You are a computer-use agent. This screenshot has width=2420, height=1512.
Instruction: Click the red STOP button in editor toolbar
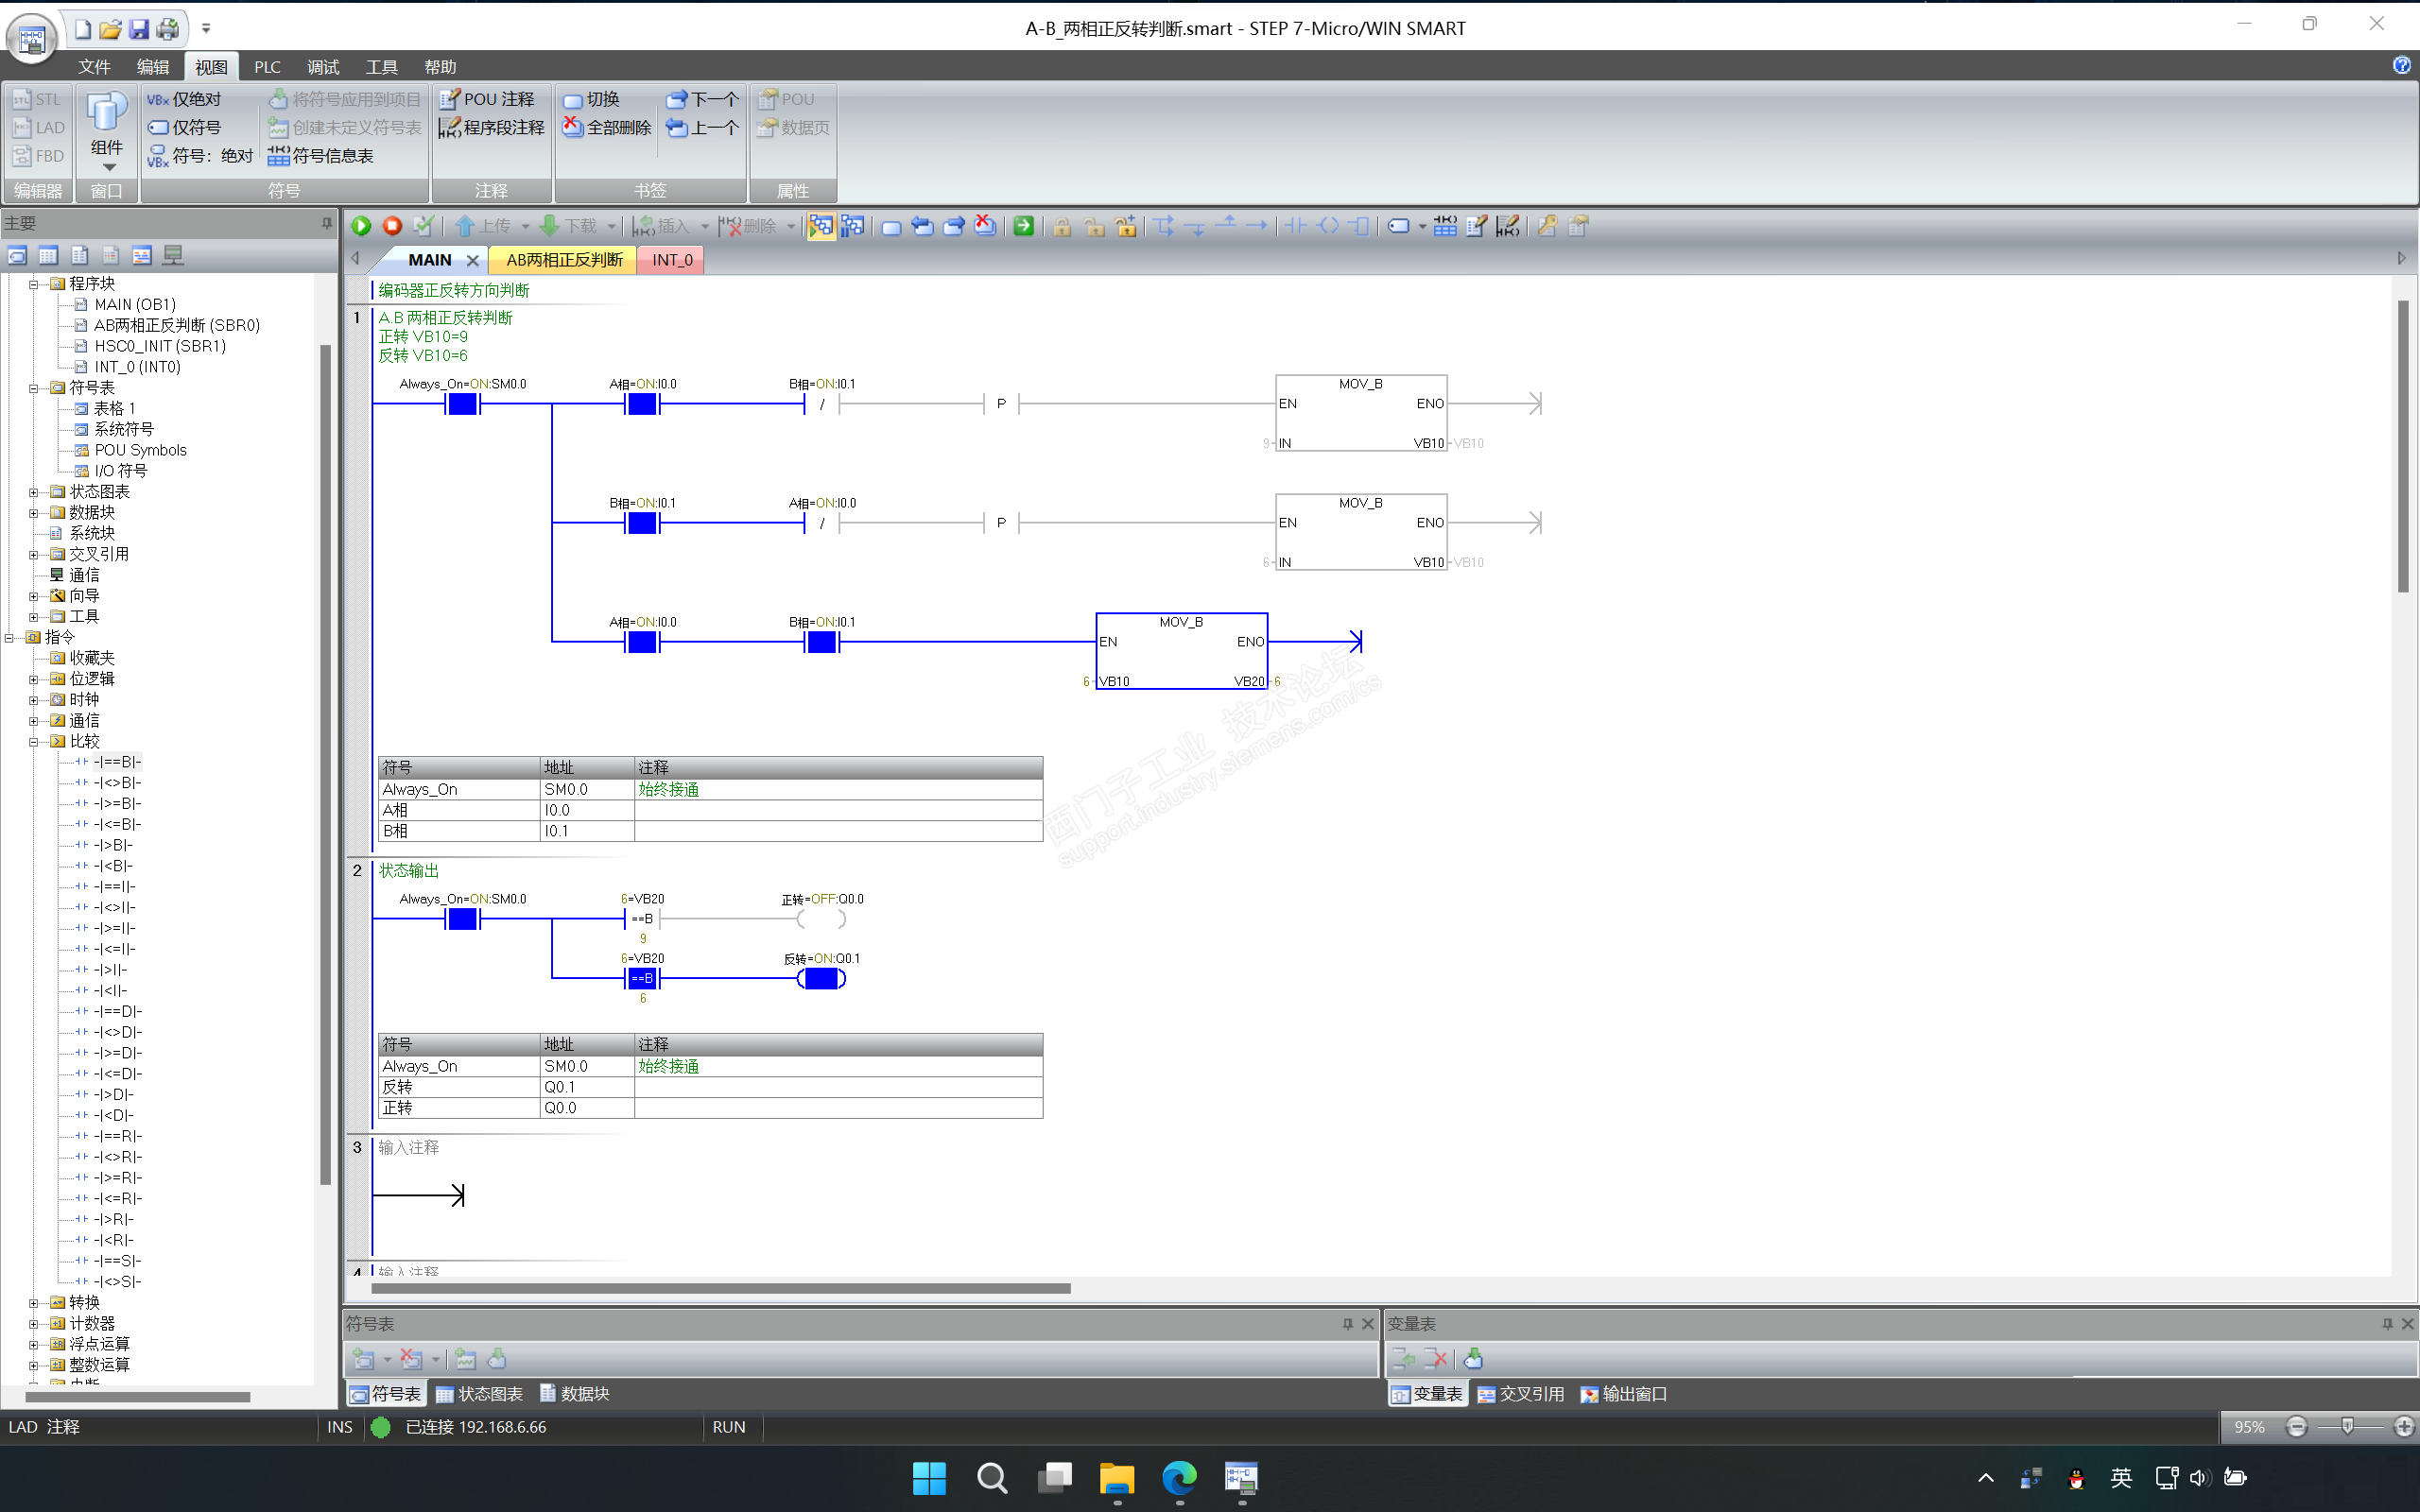(x=392, y=227)
